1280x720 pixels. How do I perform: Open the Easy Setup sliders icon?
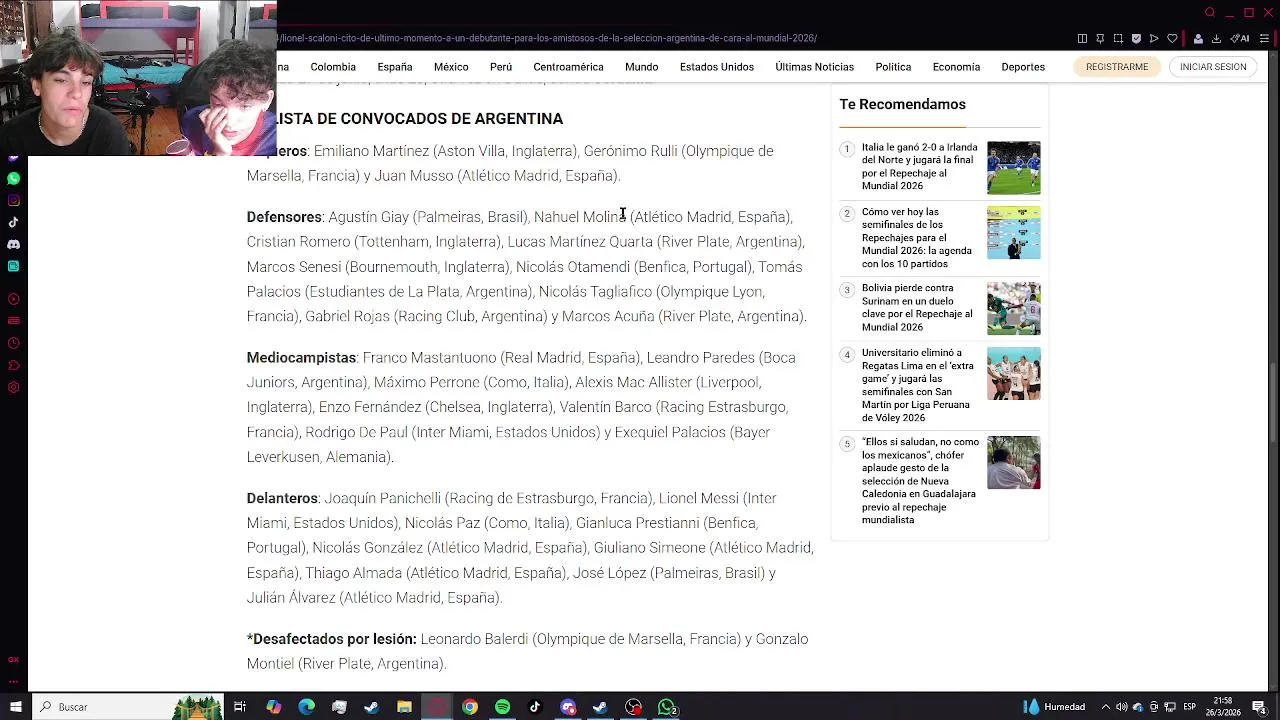1265,38
